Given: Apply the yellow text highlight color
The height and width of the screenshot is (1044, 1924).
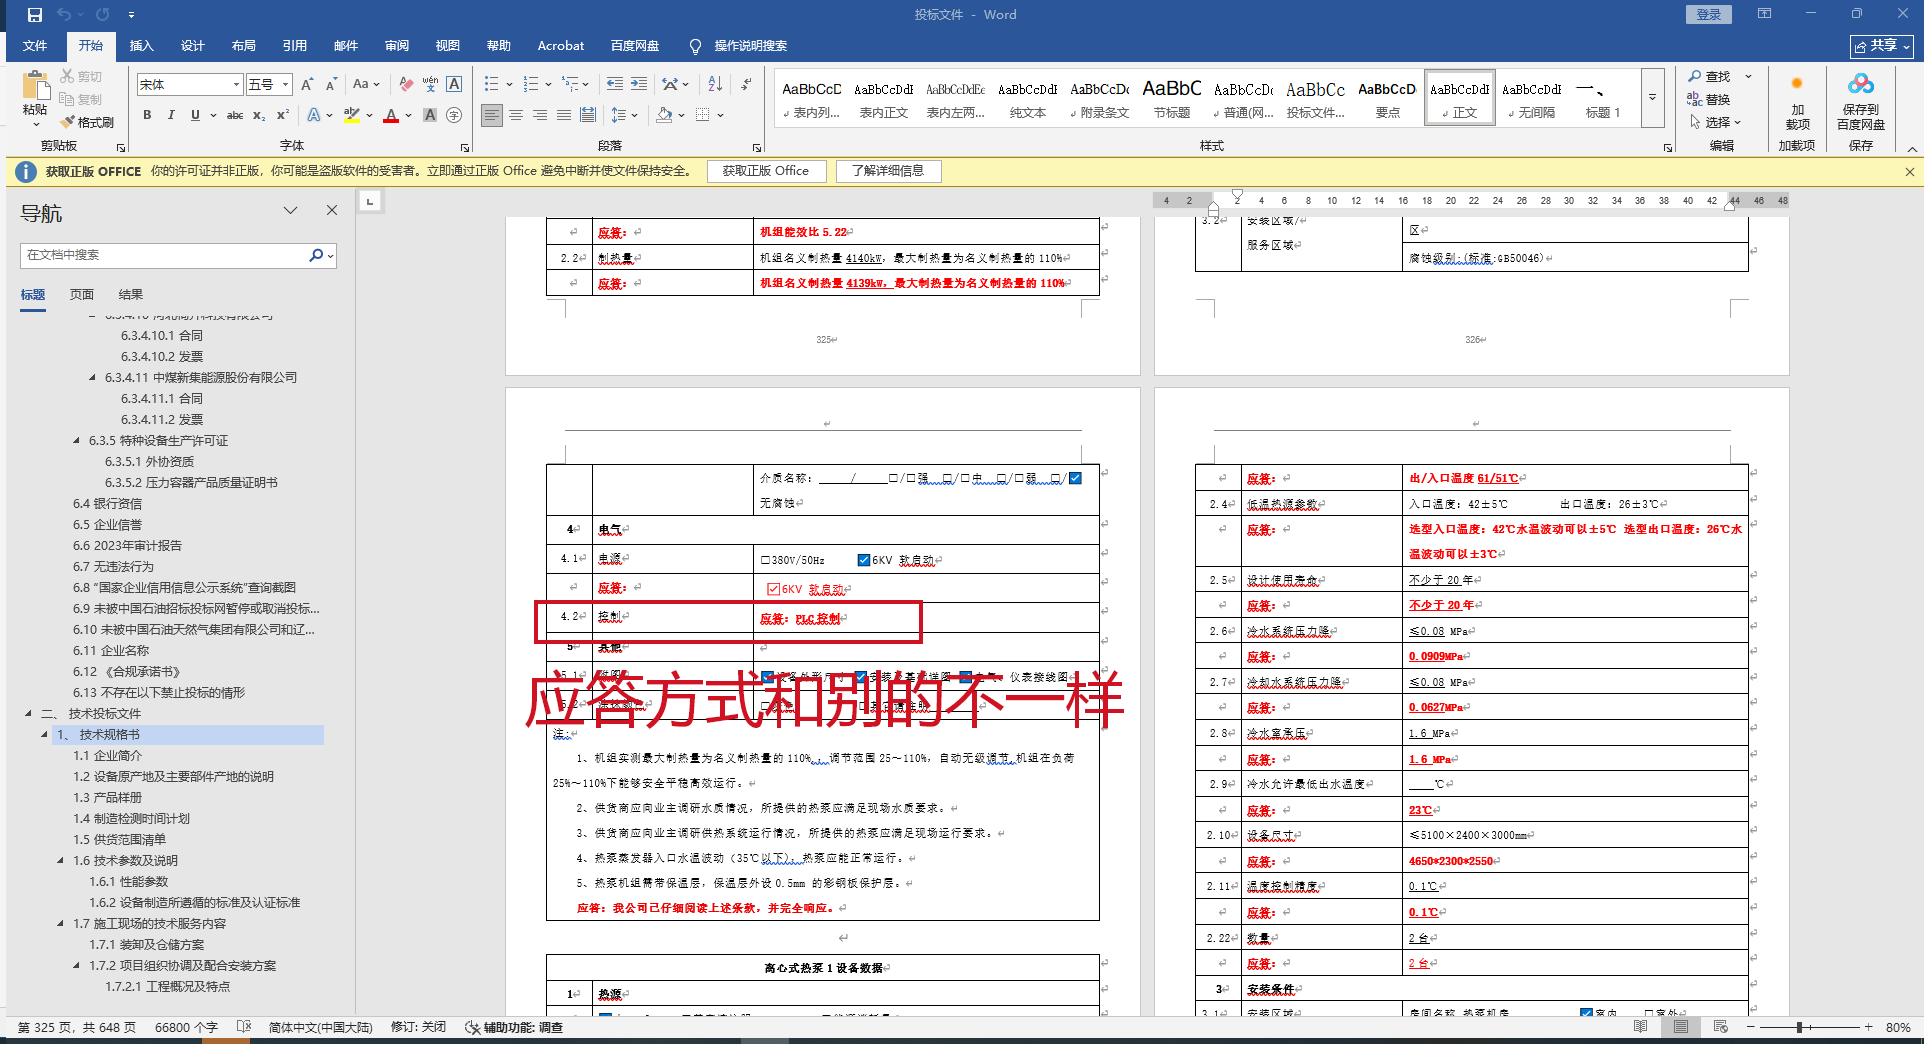Looking at the screenshot, I should coord(352,115).
